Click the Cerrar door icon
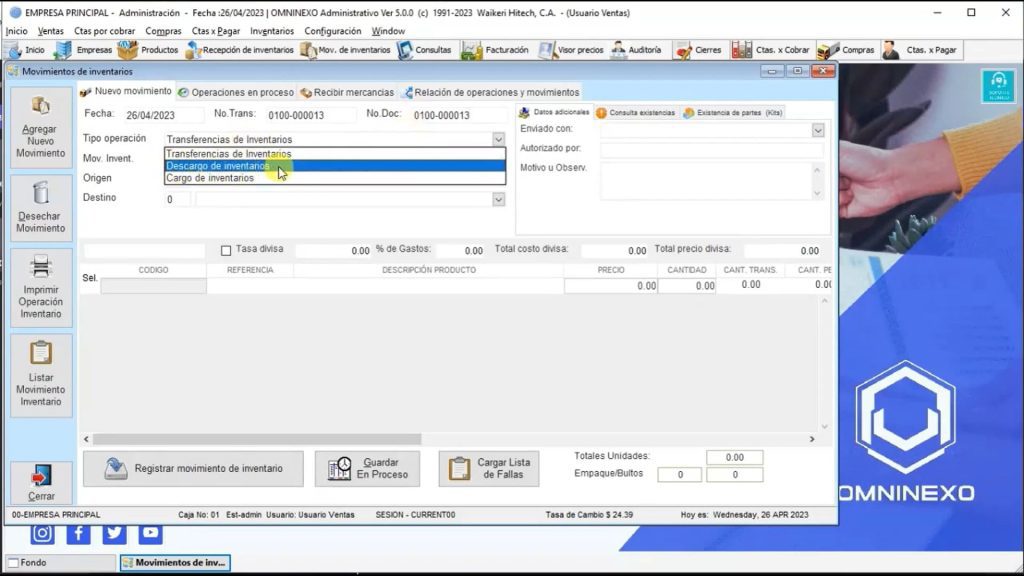The width and height of the screenshot is (1024, 576). pos(41,476)
